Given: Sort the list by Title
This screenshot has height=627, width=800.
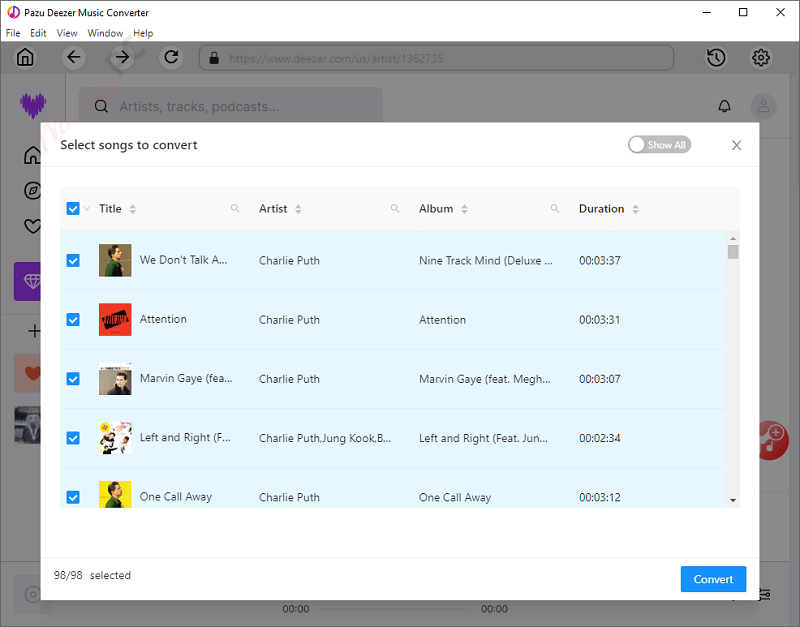Looking at the screenshot, I should pyautogui.click(x=133, y=209).
